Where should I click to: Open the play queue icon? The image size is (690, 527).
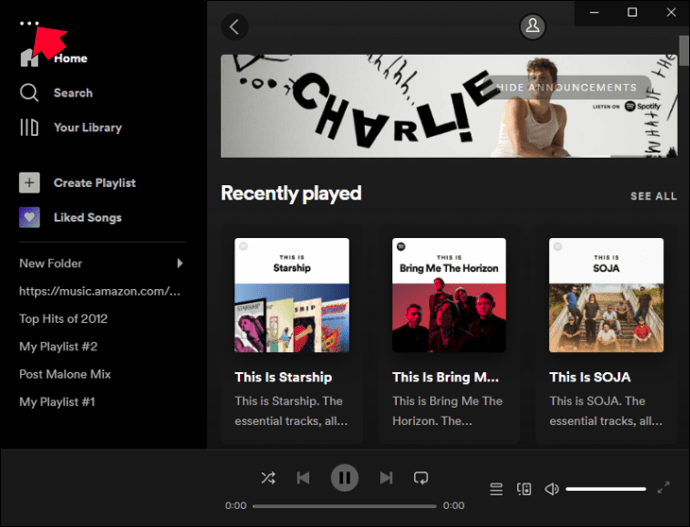[496, 489]
